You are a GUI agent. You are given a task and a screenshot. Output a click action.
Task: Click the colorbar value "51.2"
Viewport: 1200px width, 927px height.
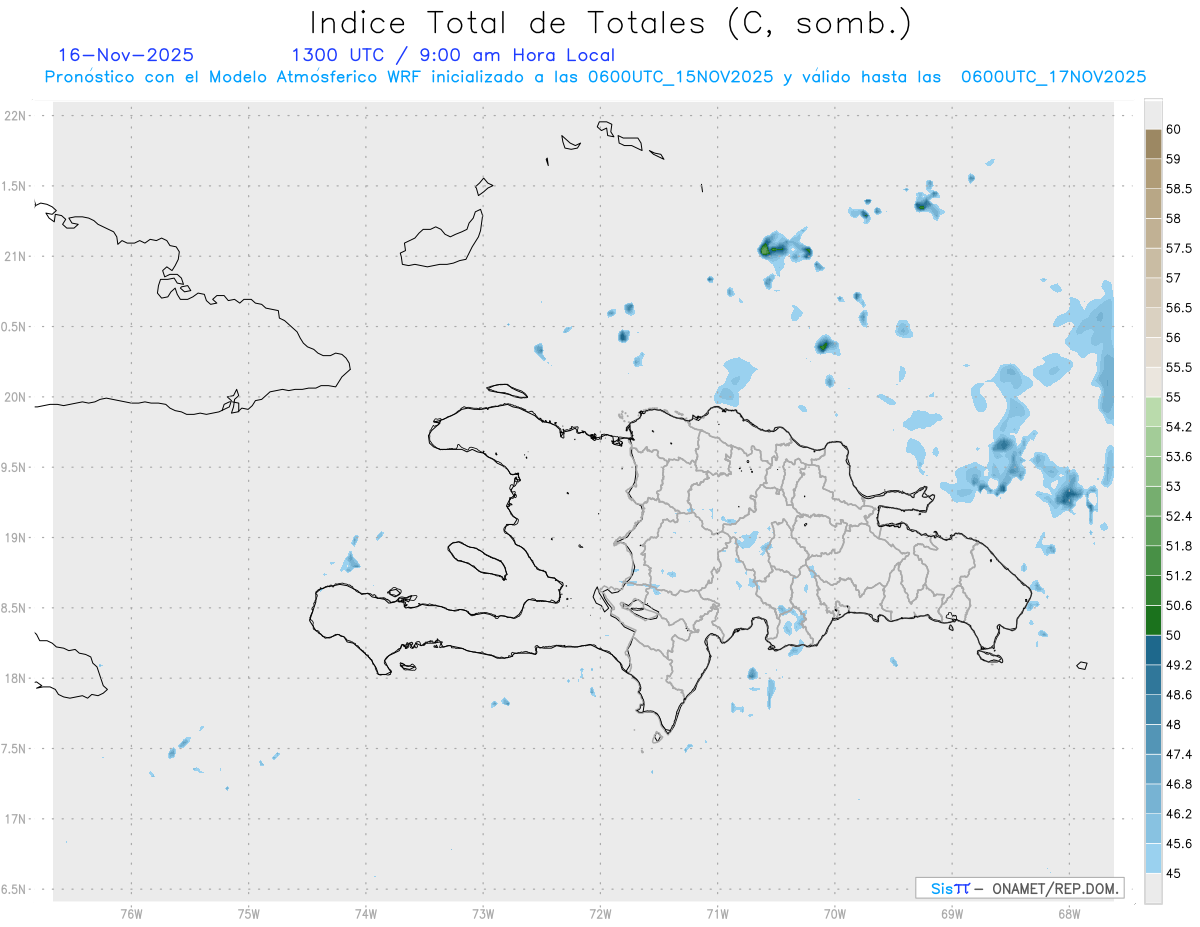coord(1179,576)
